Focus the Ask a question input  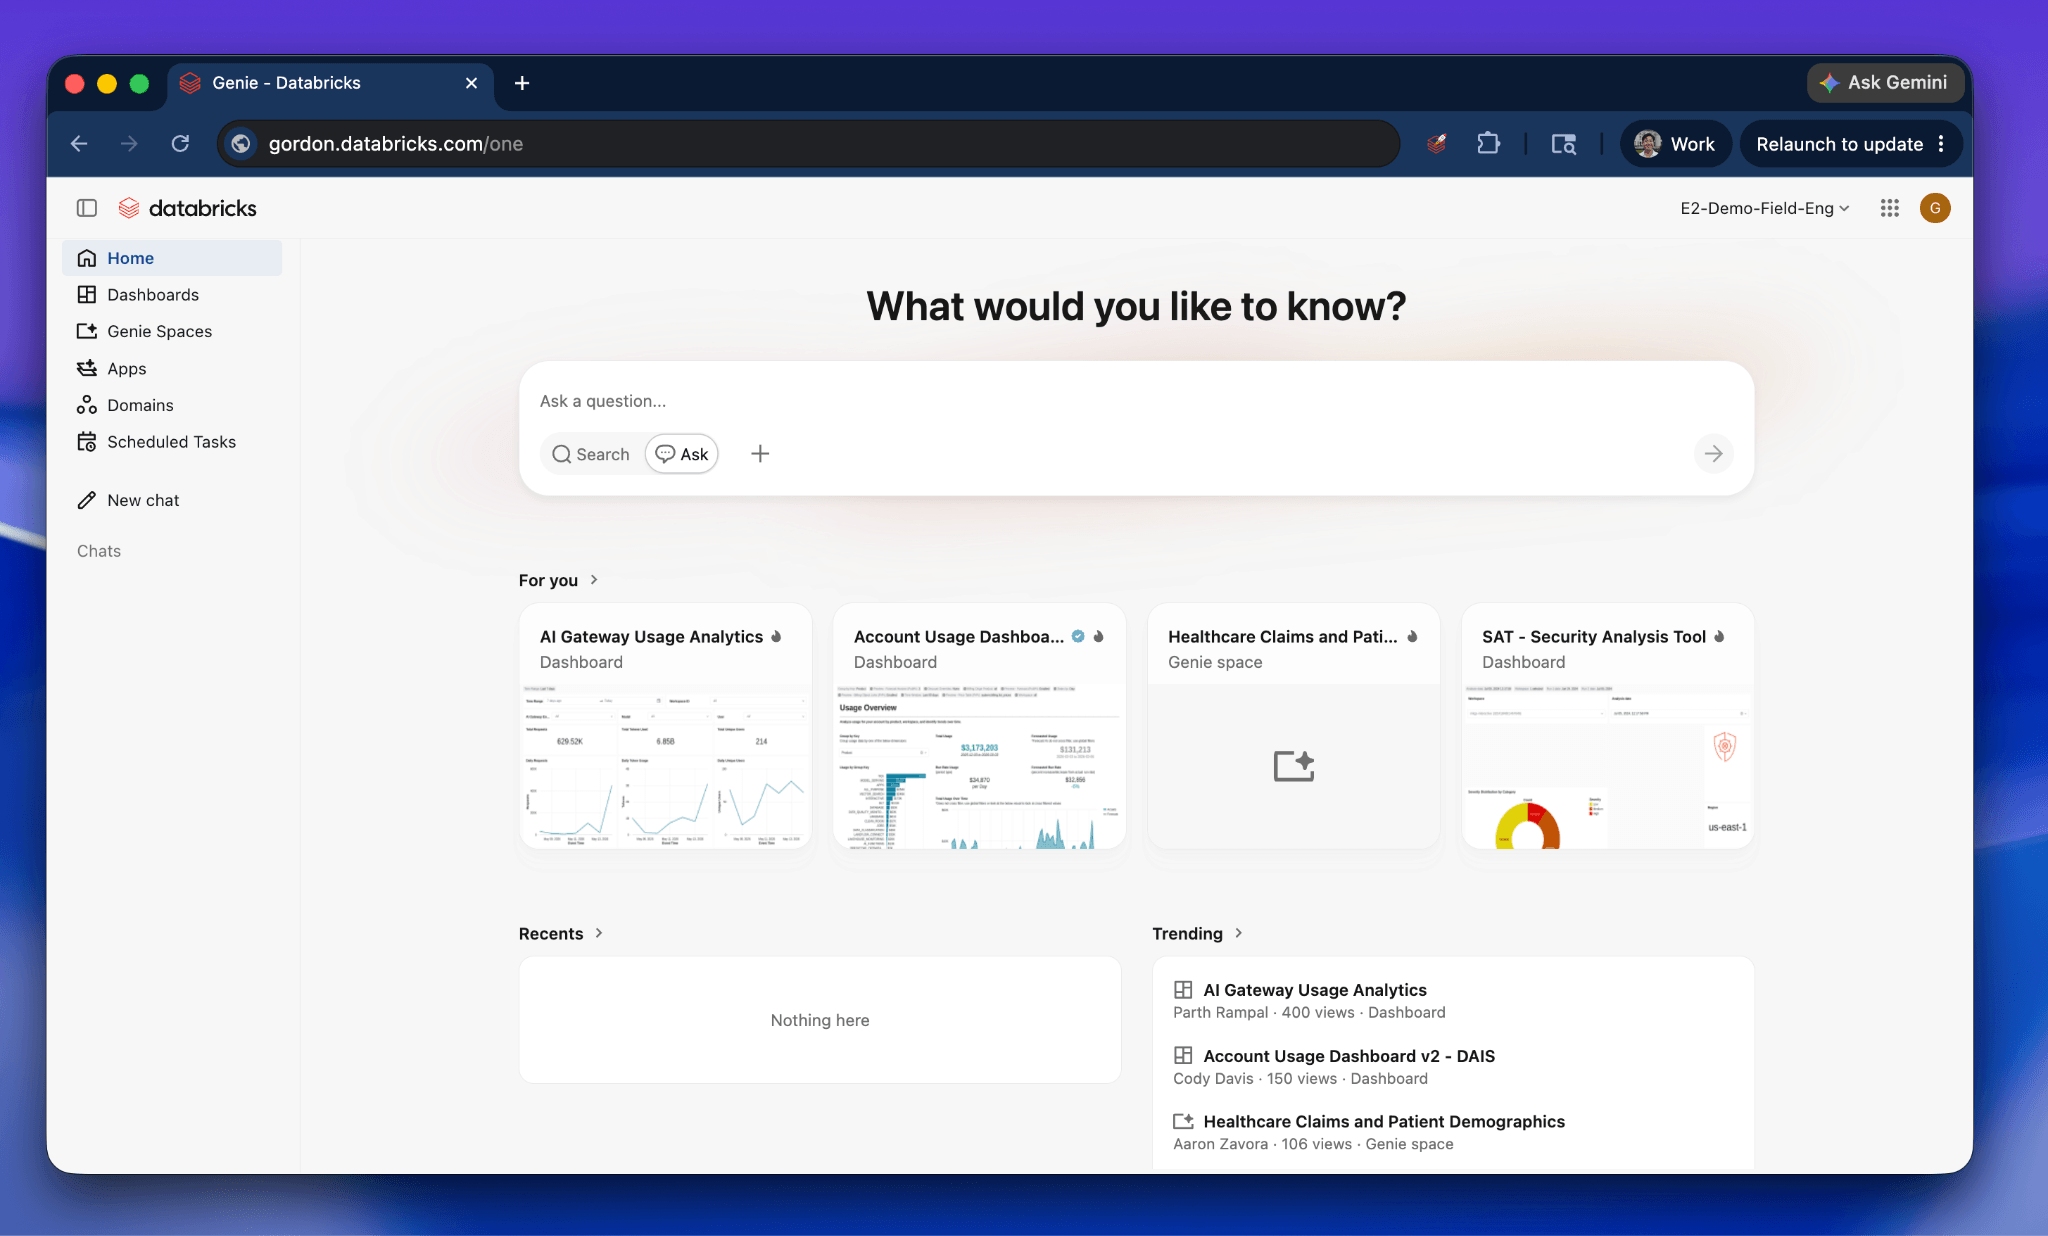[1136, 401]
